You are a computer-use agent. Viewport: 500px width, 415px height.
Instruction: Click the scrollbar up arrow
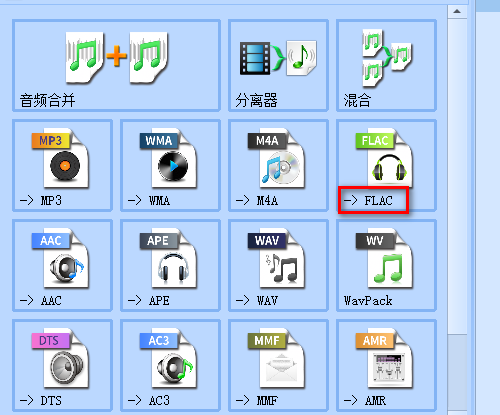(x=457, y=11)
